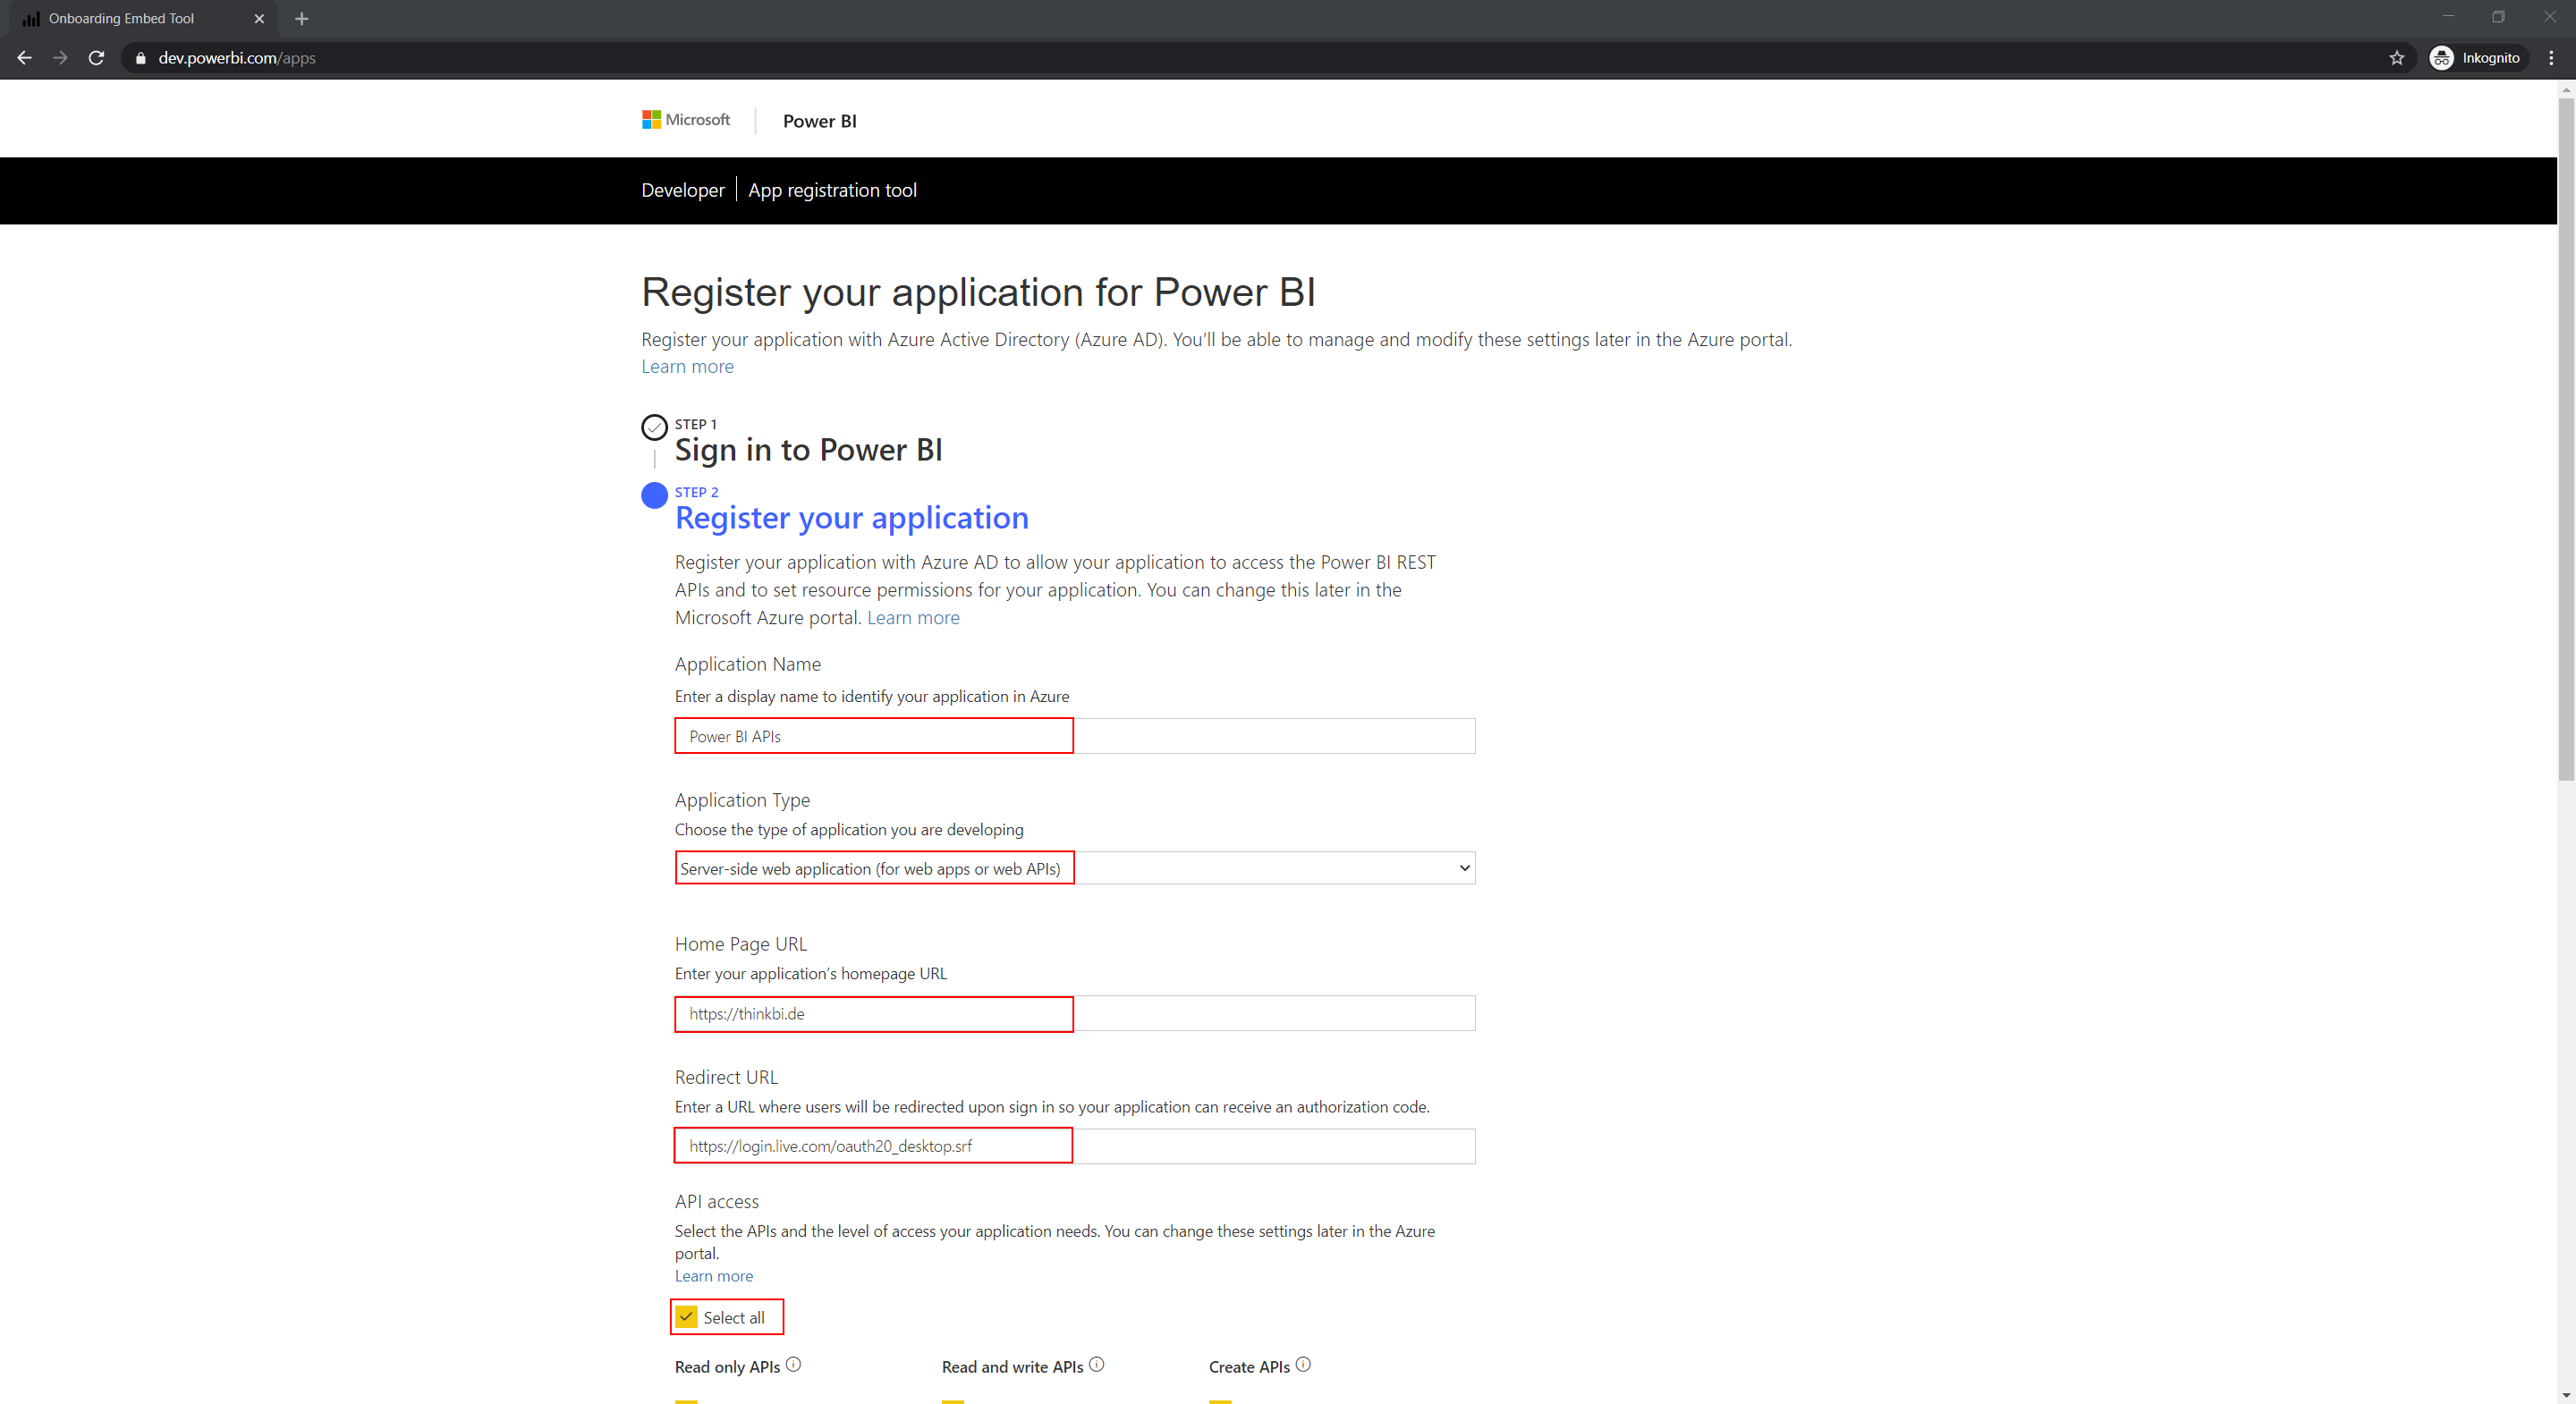Image resolution: width=2576 pixels, height=1404 pixels.
Task: Click the 'Create APIs' column label
Action: [x=1249, y=1367]
